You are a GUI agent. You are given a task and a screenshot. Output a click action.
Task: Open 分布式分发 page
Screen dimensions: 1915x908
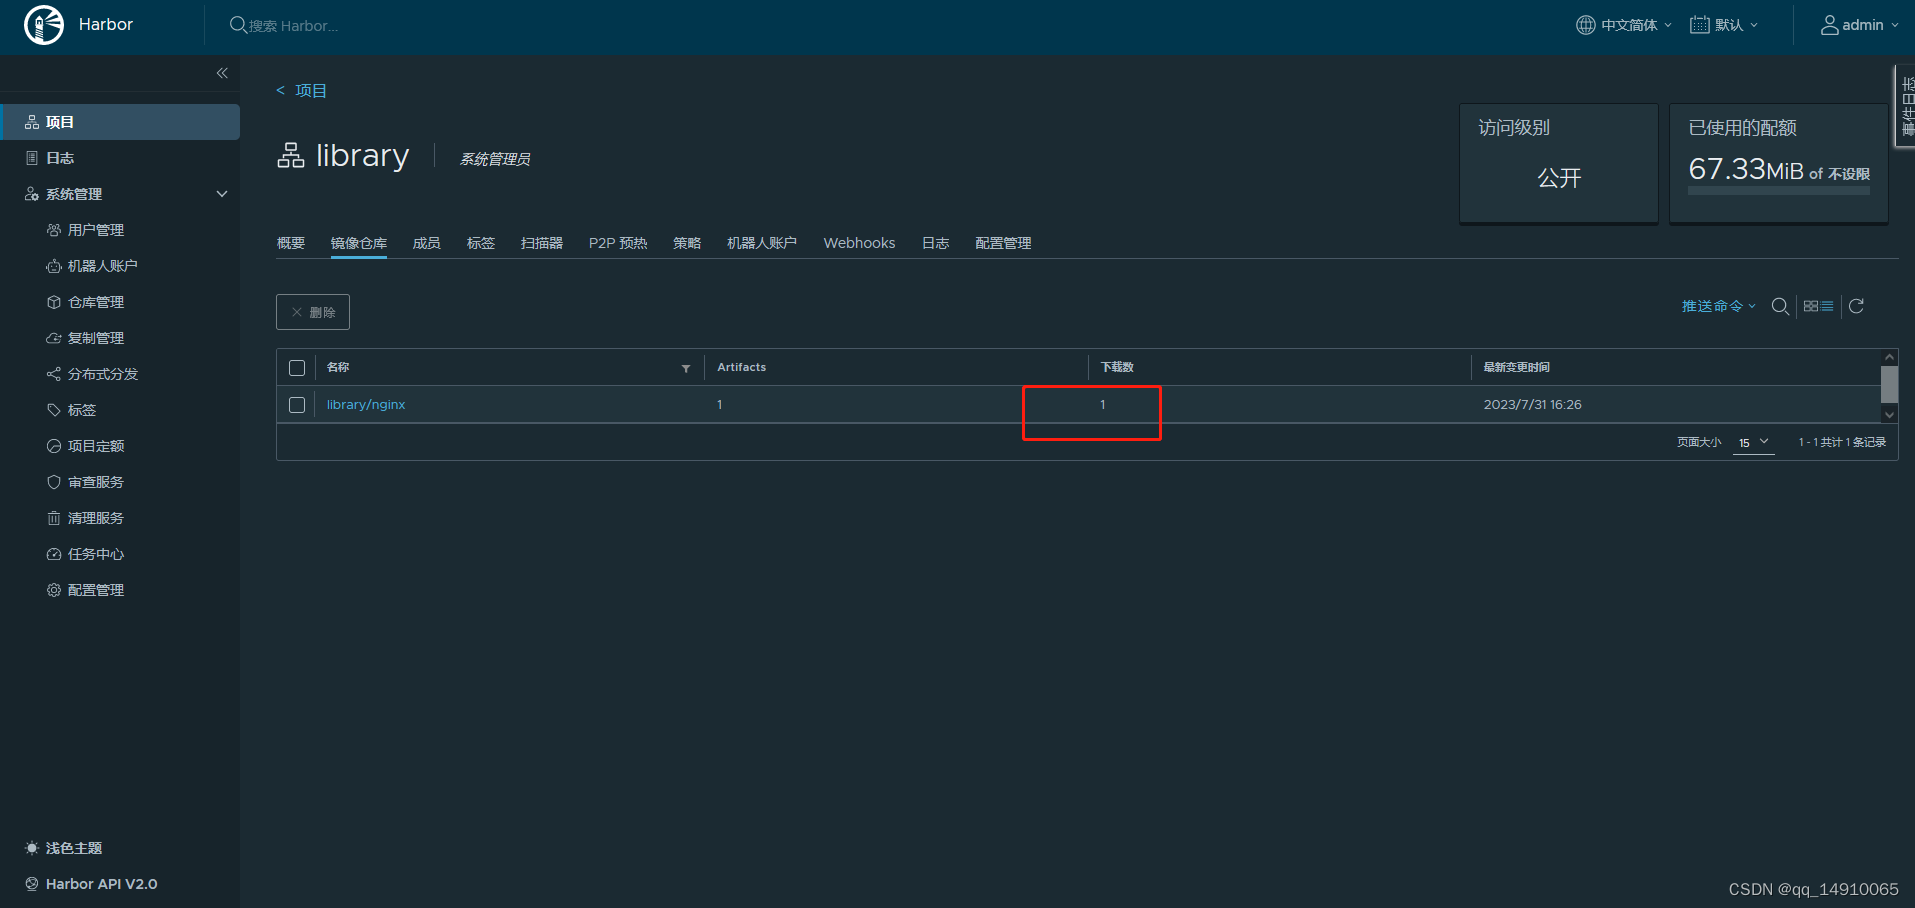tap(103, 374)
